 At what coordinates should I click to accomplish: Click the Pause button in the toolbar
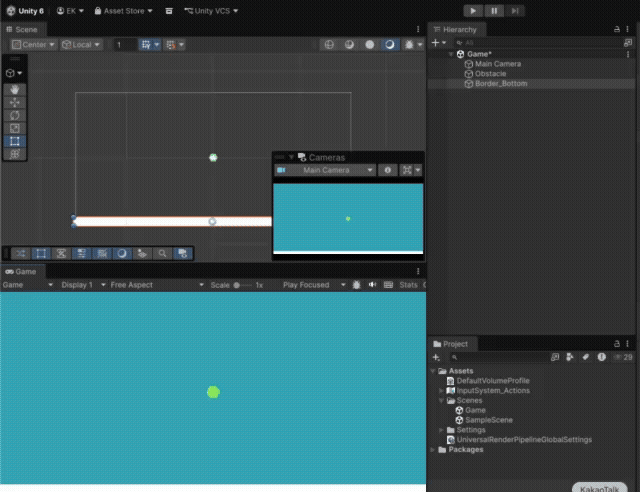point(494,11)
